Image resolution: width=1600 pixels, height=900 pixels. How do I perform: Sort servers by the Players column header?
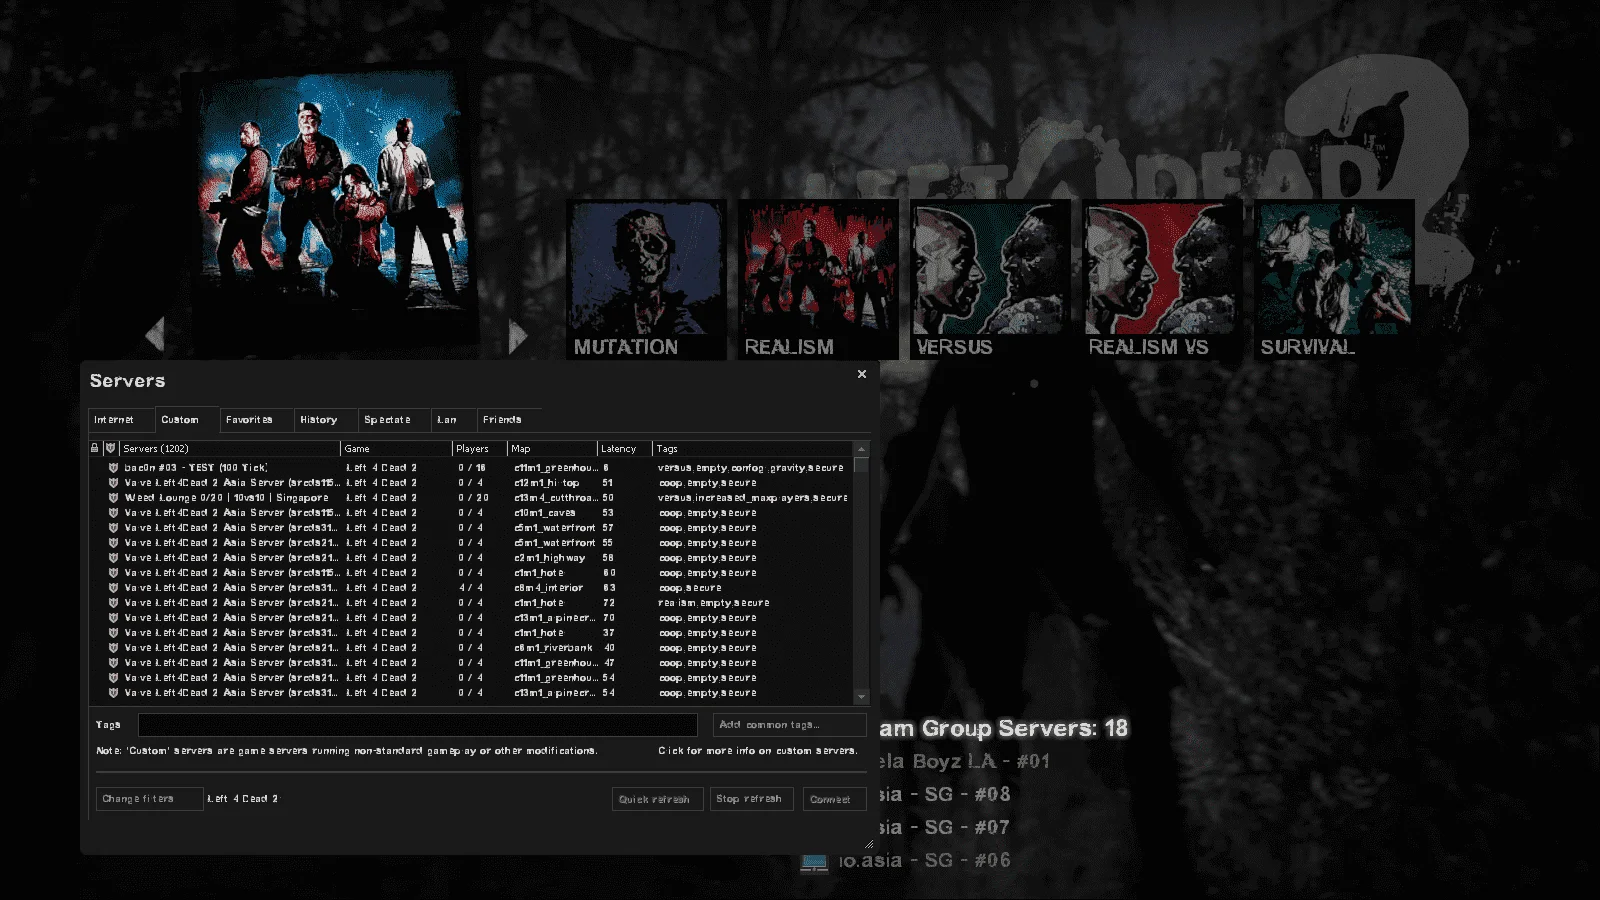pyautogui.click(x=480, y=449)
